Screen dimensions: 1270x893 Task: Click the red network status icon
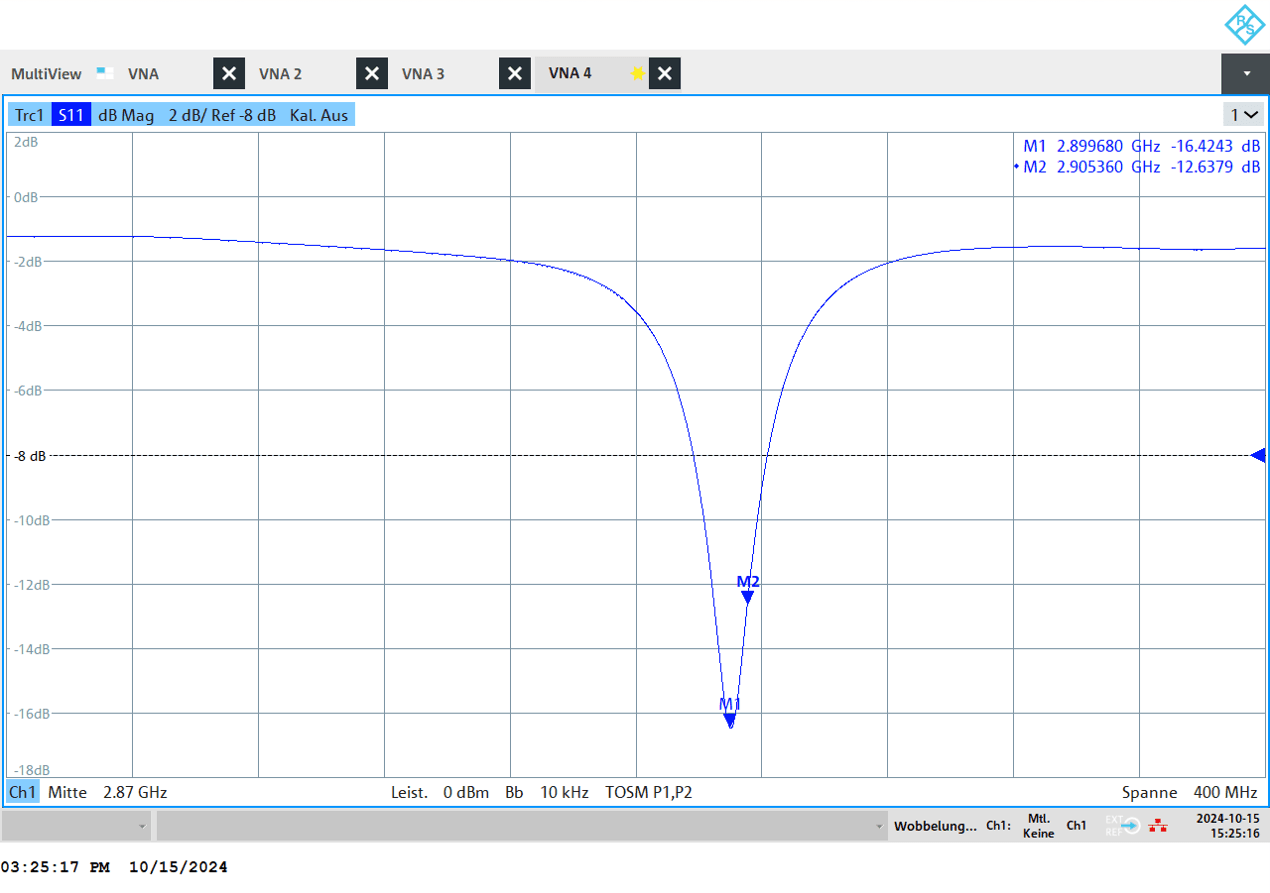click(1158, 826)
